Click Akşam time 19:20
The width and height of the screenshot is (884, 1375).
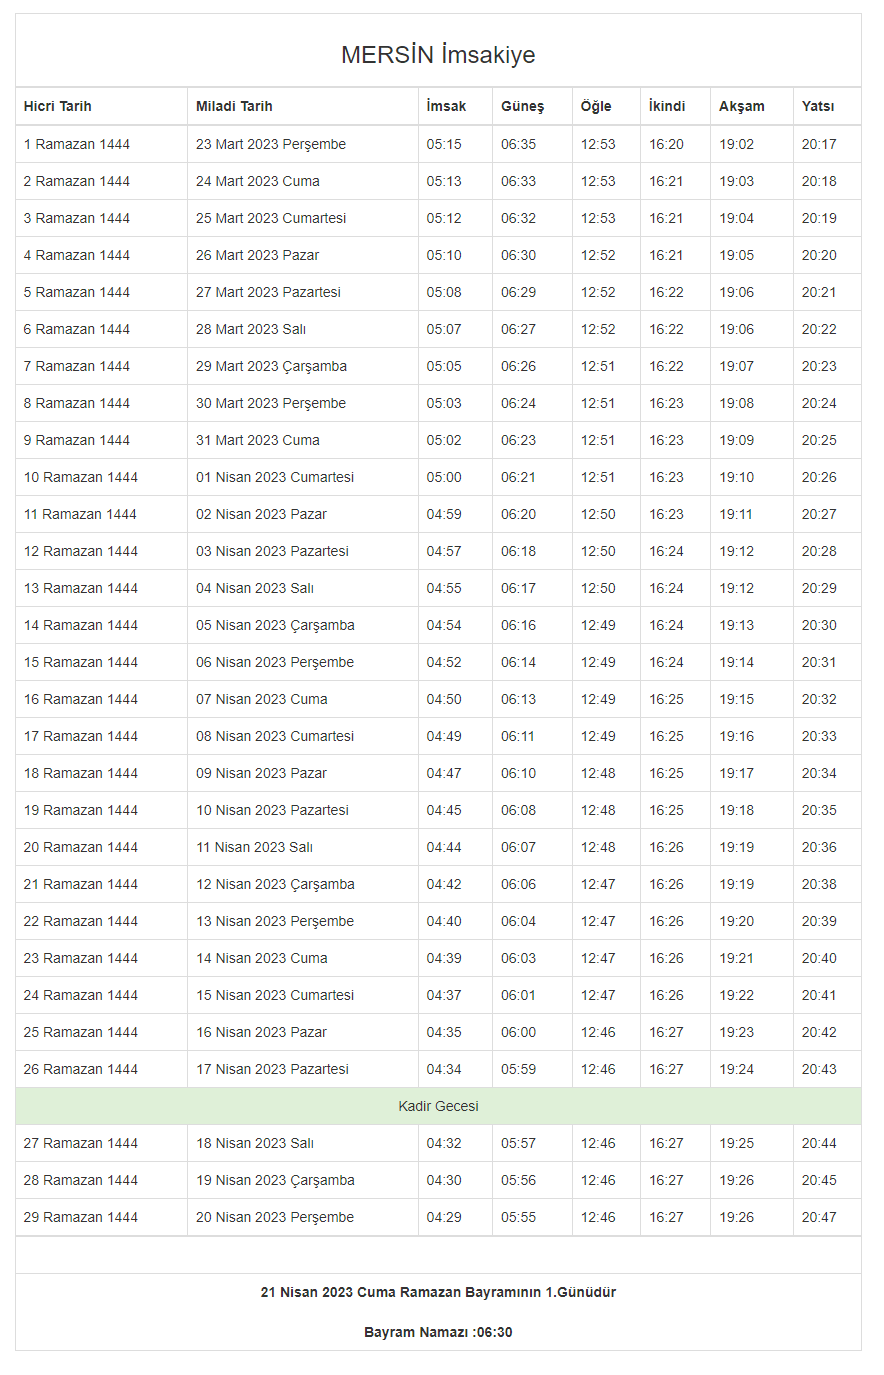[737, 921]
